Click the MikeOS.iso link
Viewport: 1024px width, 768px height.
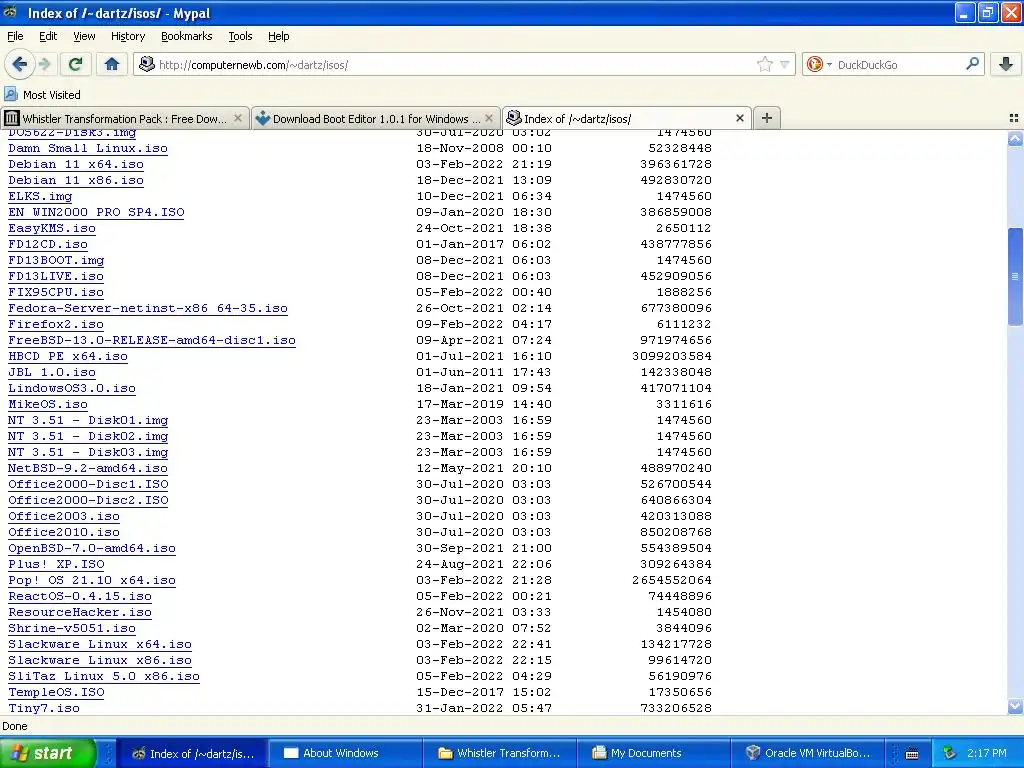click(x=48, y=404)
